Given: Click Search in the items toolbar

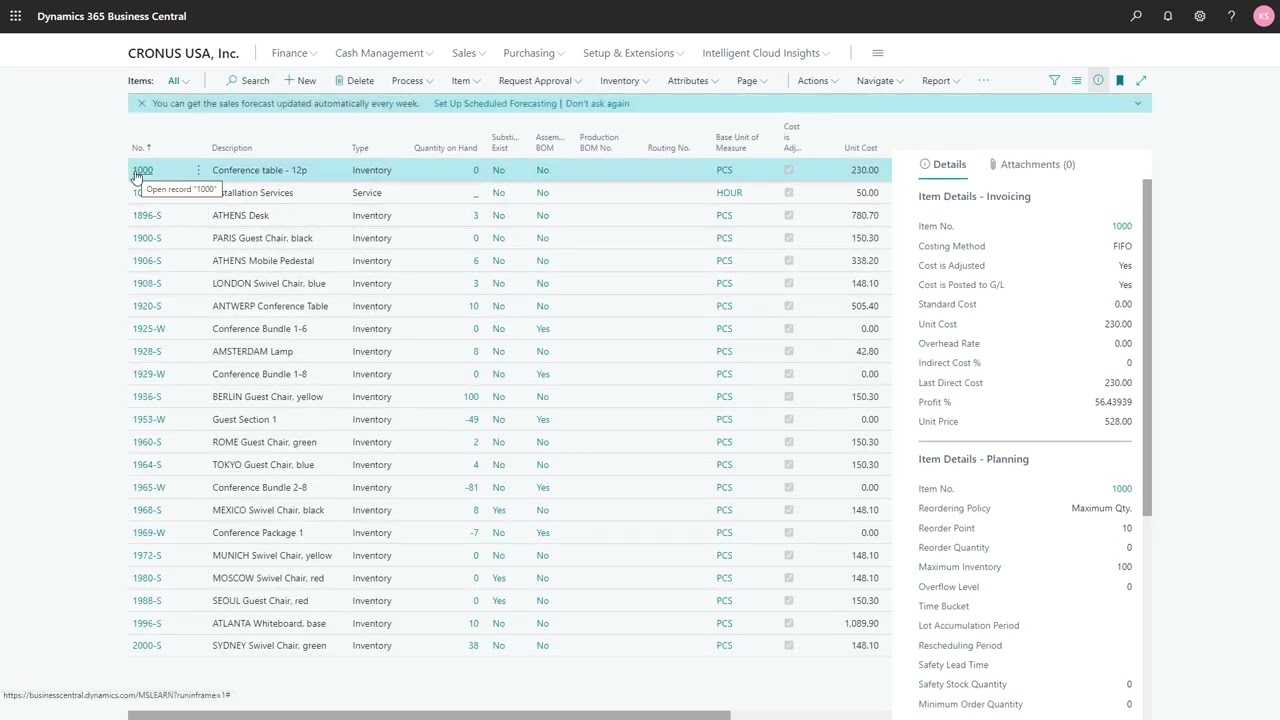Looking at the screenshot, I should point(248,81).
